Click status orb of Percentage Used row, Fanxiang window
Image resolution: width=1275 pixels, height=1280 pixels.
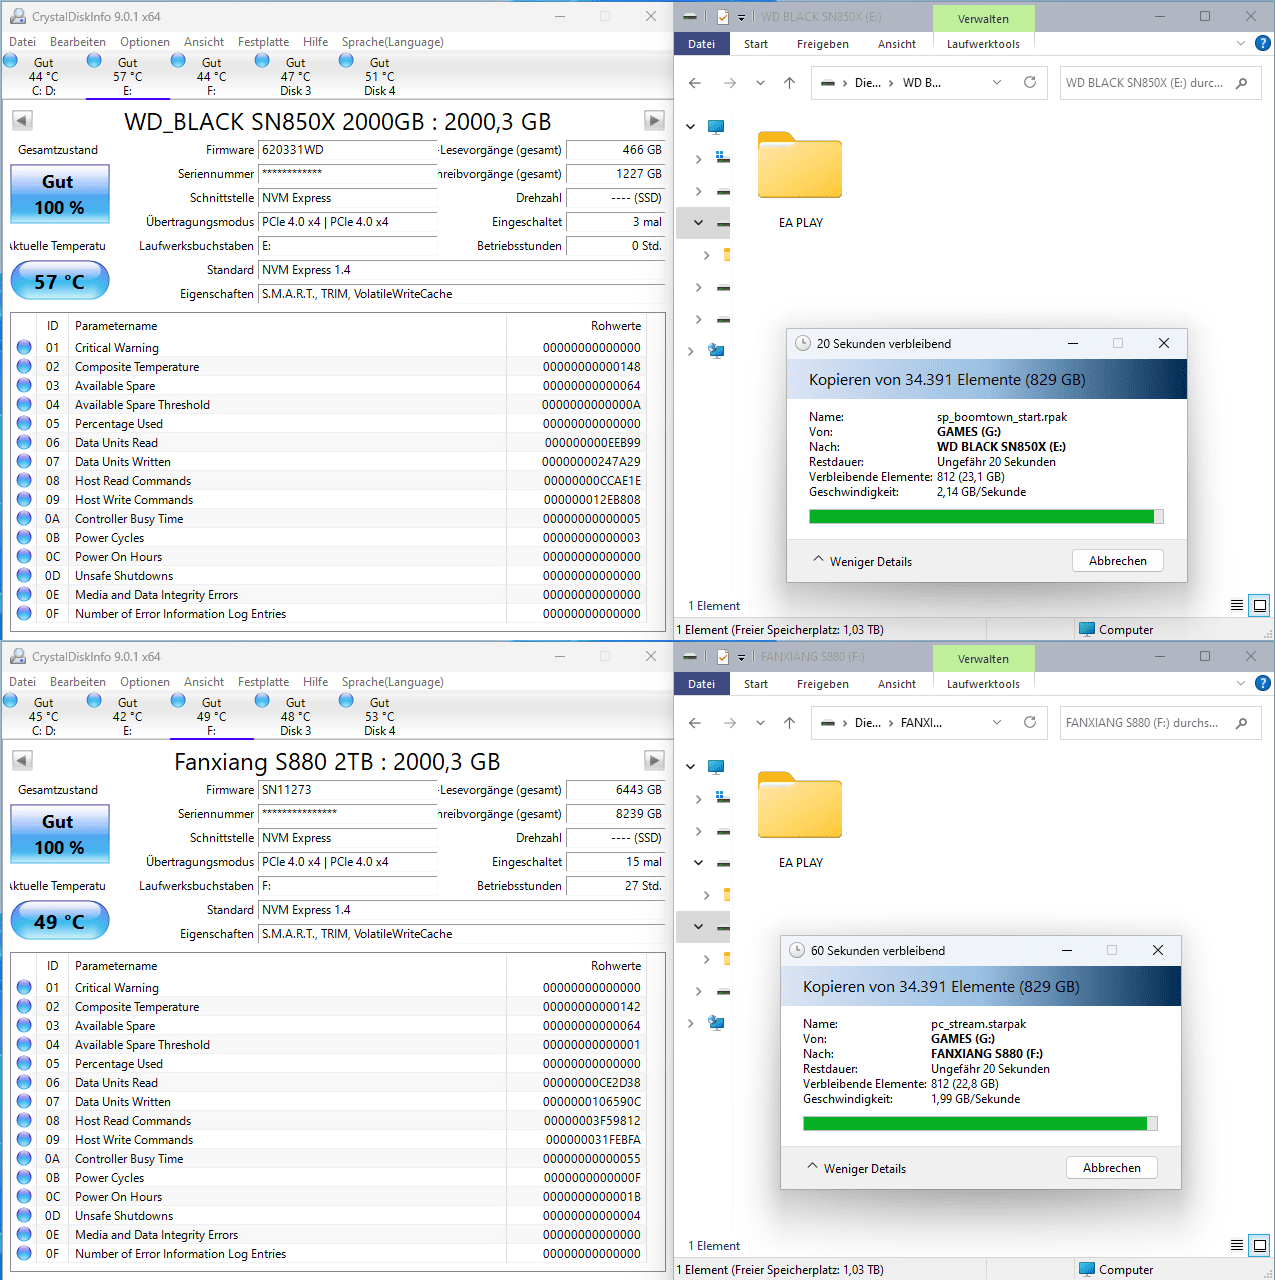[x=24, y=1063]
